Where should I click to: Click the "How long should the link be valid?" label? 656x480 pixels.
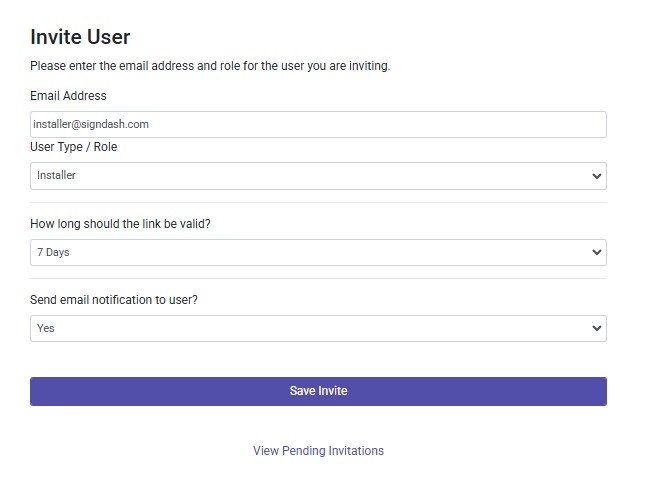(120, 224)
